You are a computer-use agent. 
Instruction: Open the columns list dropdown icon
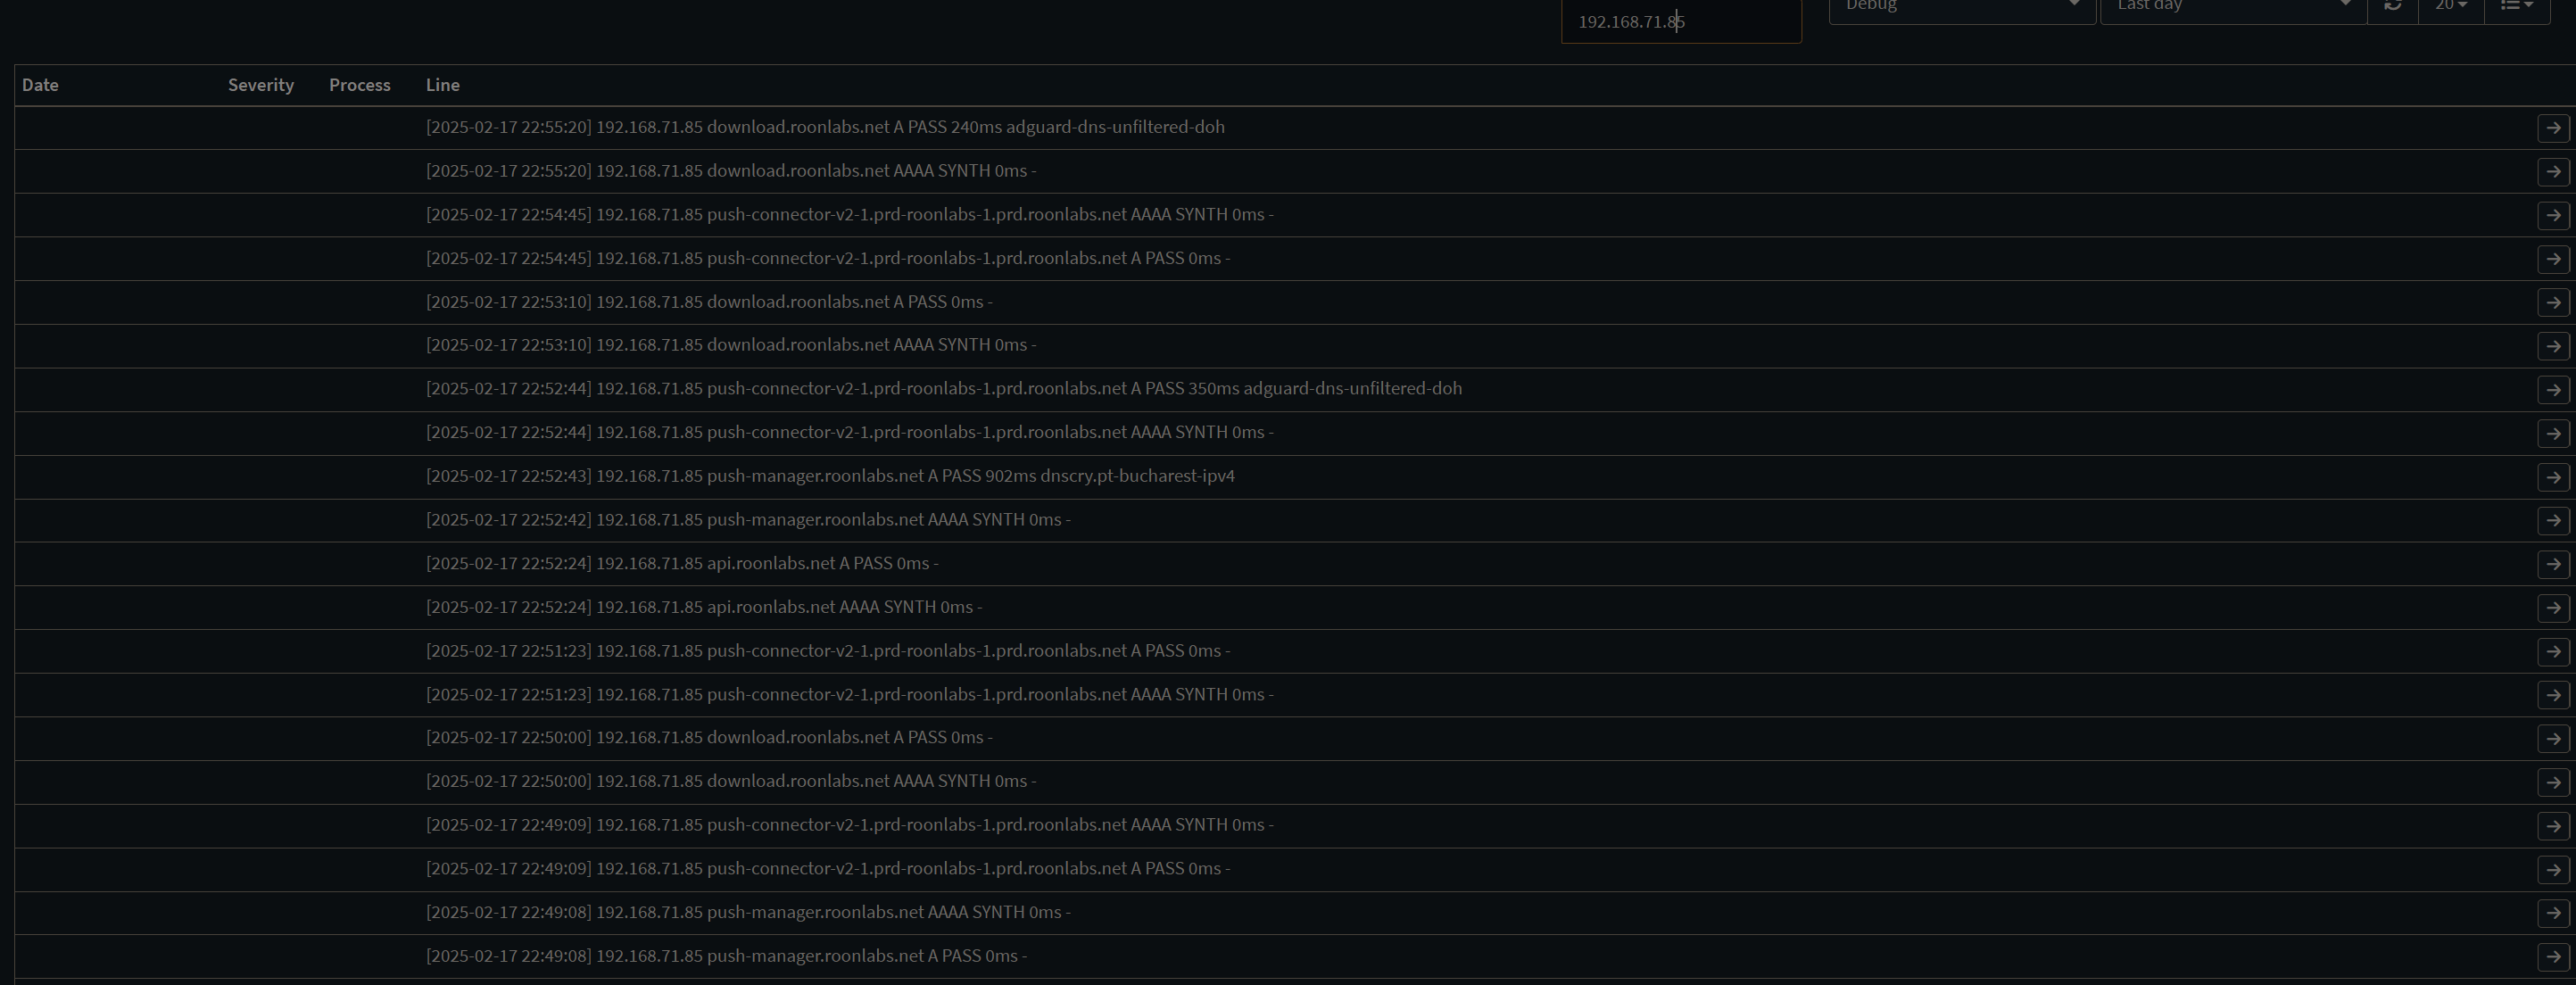(2517, 6)
